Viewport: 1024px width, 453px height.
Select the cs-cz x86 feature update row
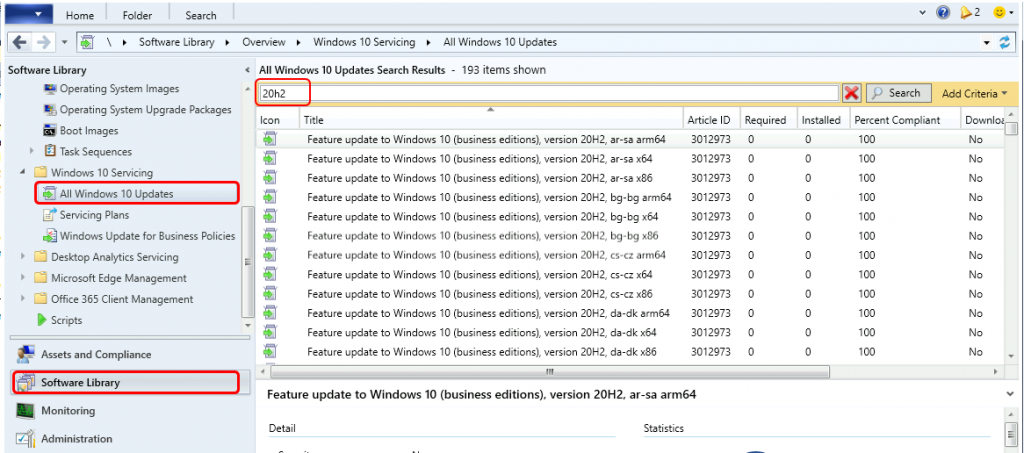tap(630, 294)
